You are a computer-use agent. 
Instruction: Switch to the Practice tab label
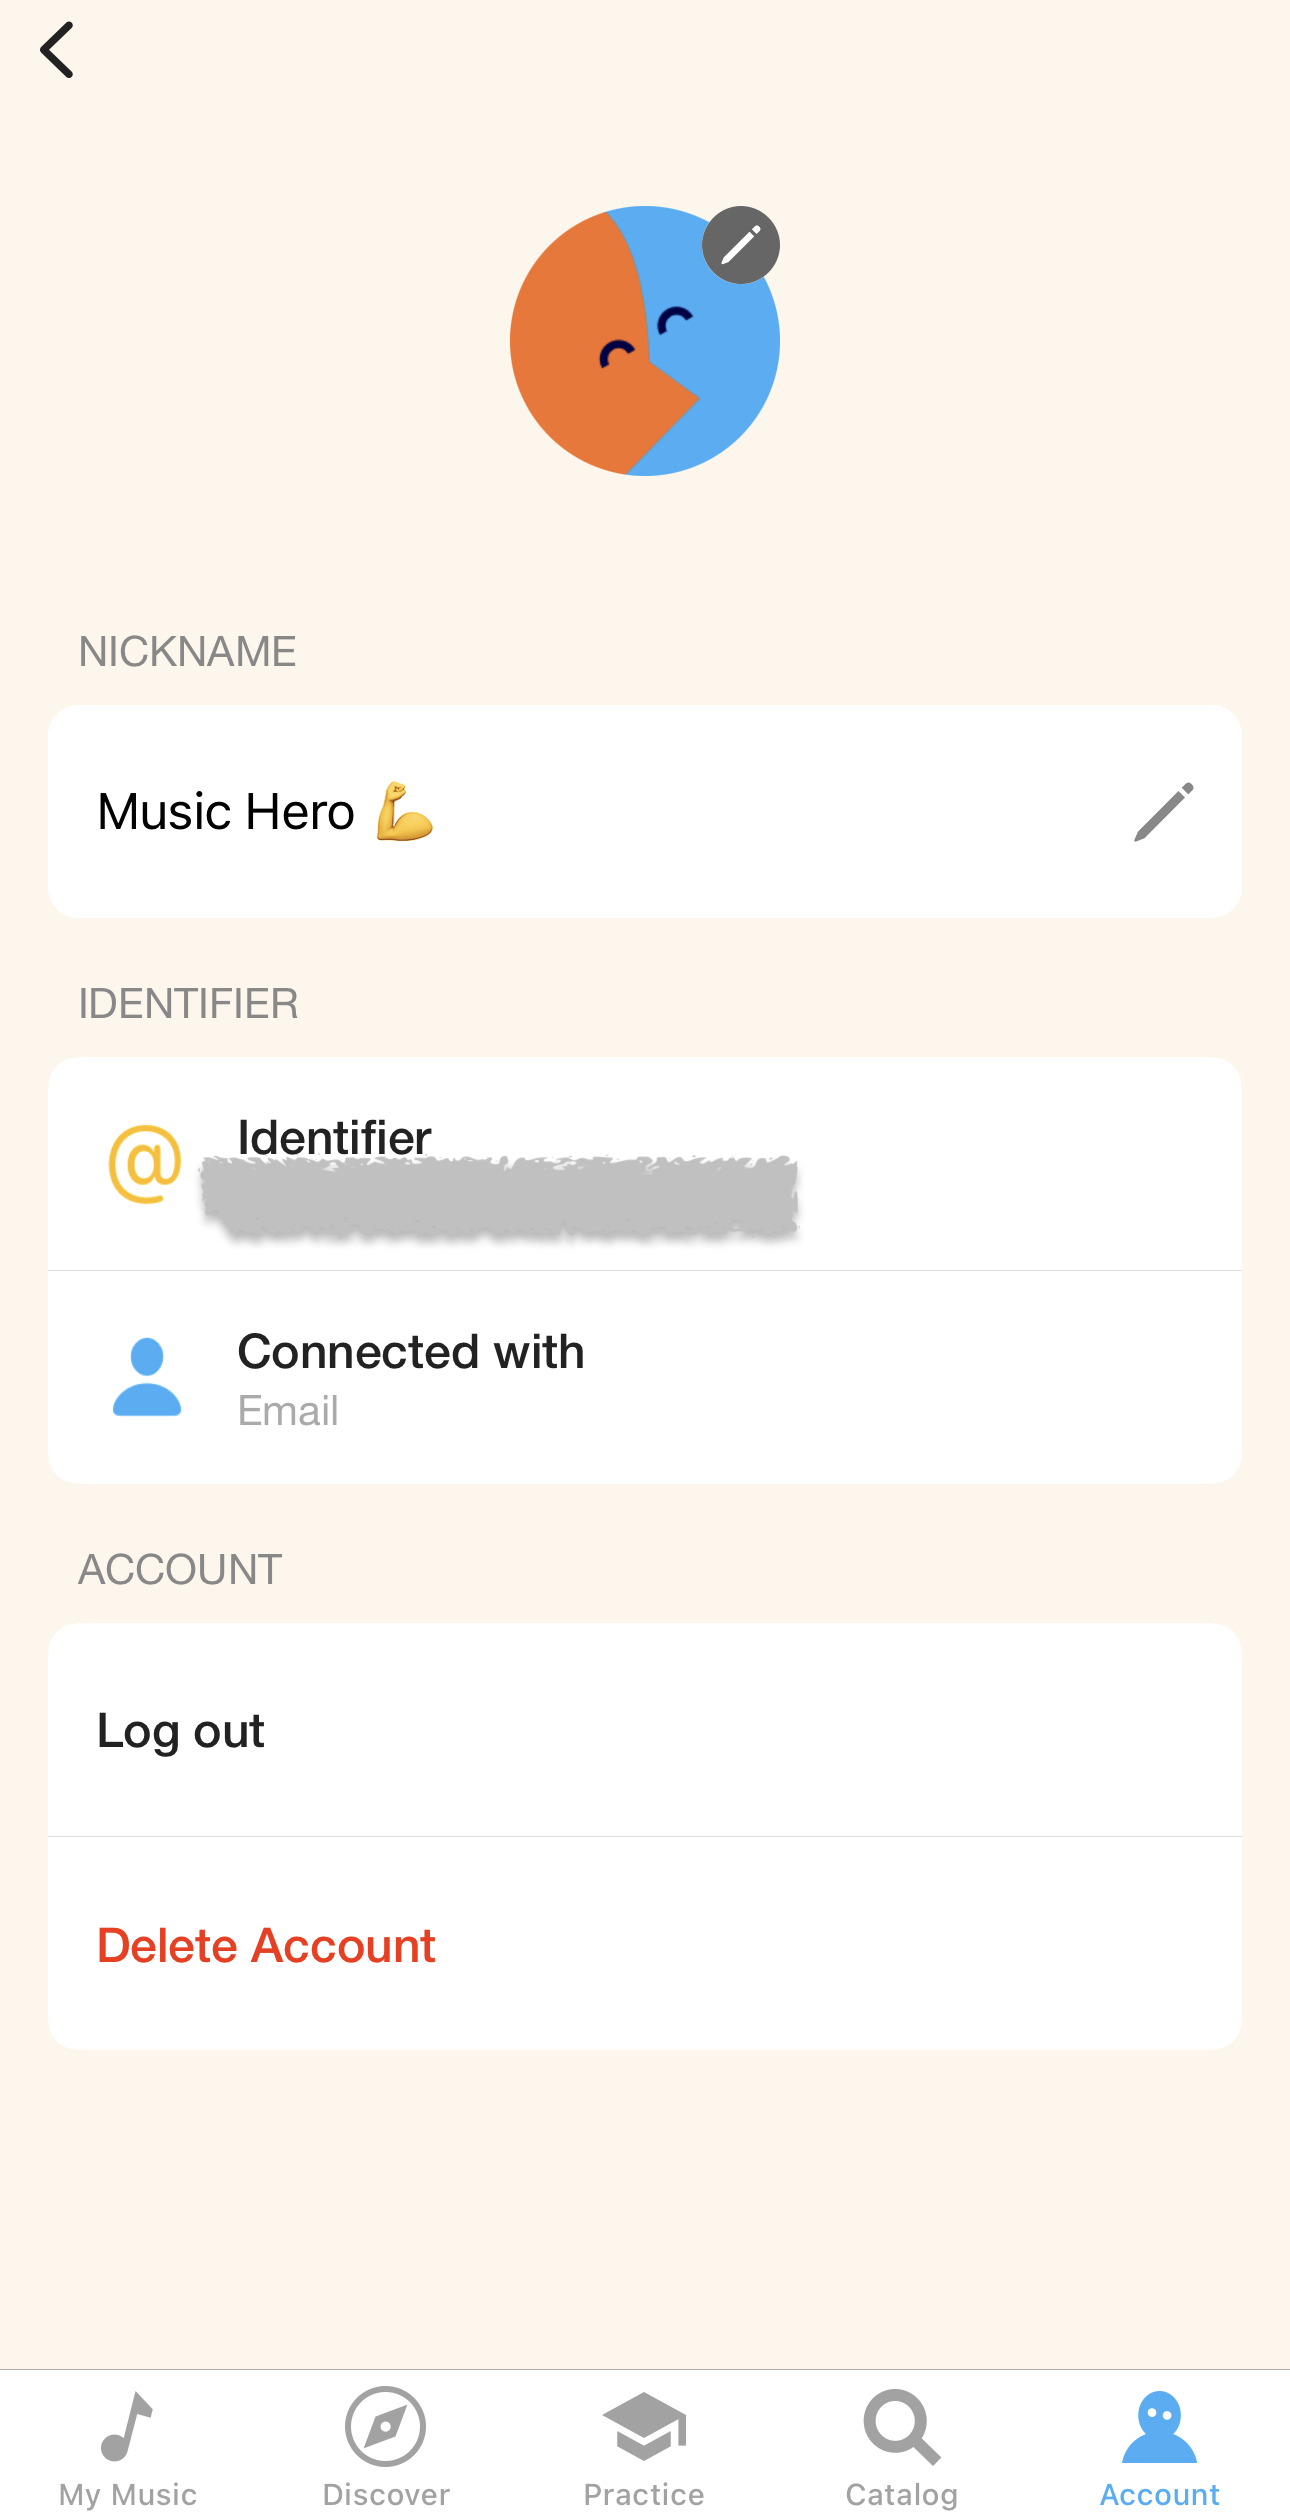(644, 2495)
